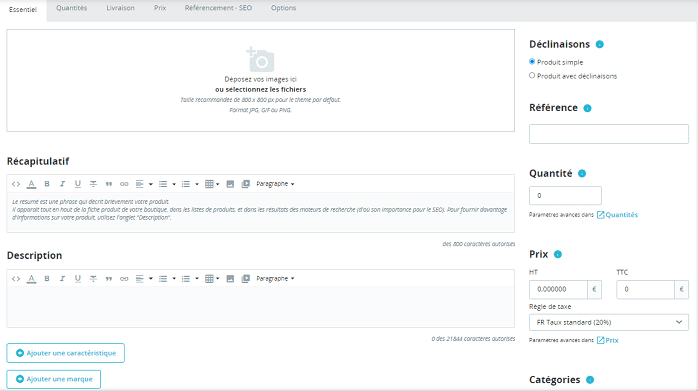Screen dimensions: 698x391
Task: Insert image in Récapitulatif editor
Action: [x=230, y=184]
